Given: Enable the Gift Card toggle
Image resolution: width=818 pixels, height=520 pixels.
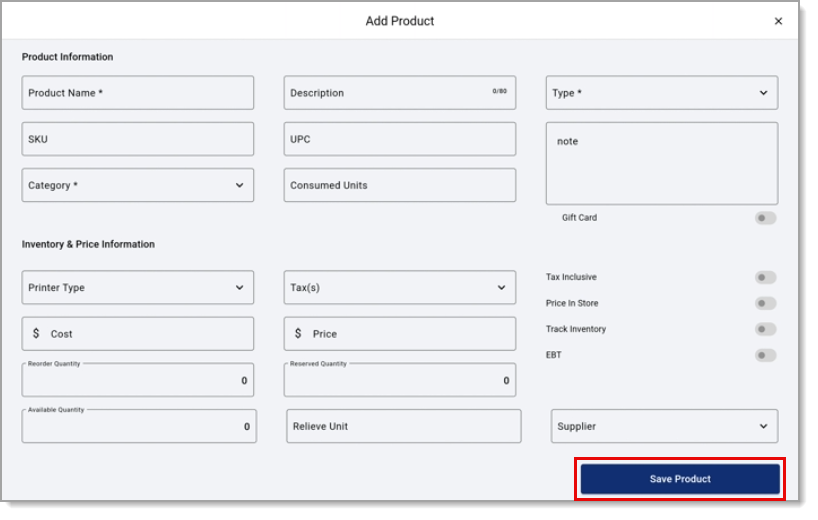Looking at the screenshot, I should 765,218.
